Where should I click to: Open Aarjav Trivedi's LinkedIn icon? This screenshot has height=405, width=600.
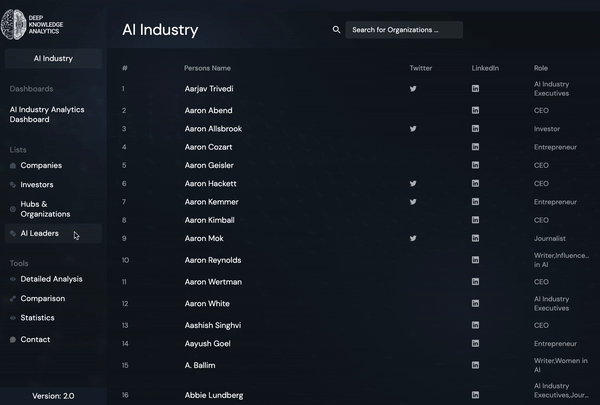point(475,89)
